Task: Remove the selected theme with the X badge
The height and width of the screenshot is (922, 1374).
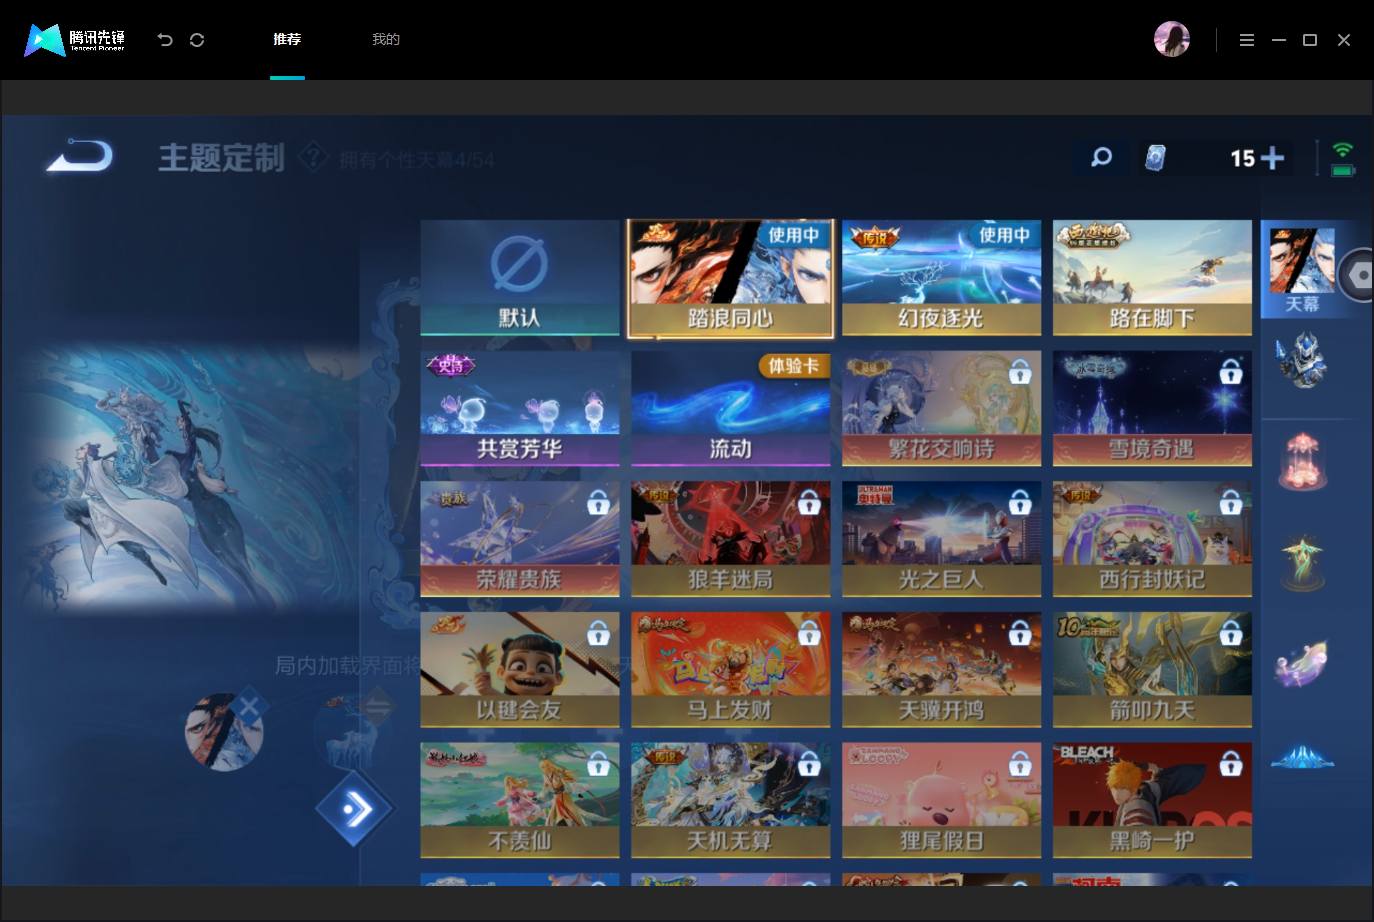Action: tap(249, 707)
